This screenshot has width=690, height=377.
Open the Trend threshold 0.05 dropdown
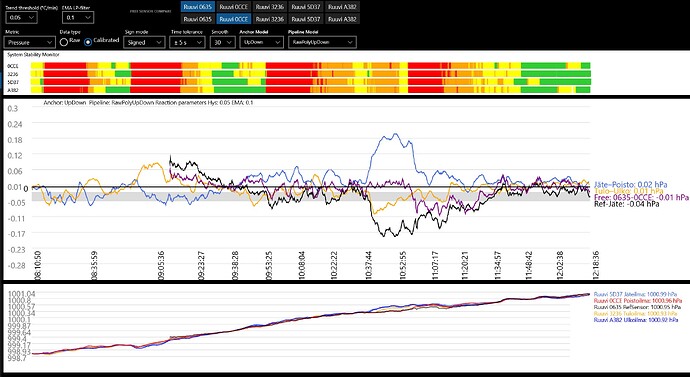point(21,18)
